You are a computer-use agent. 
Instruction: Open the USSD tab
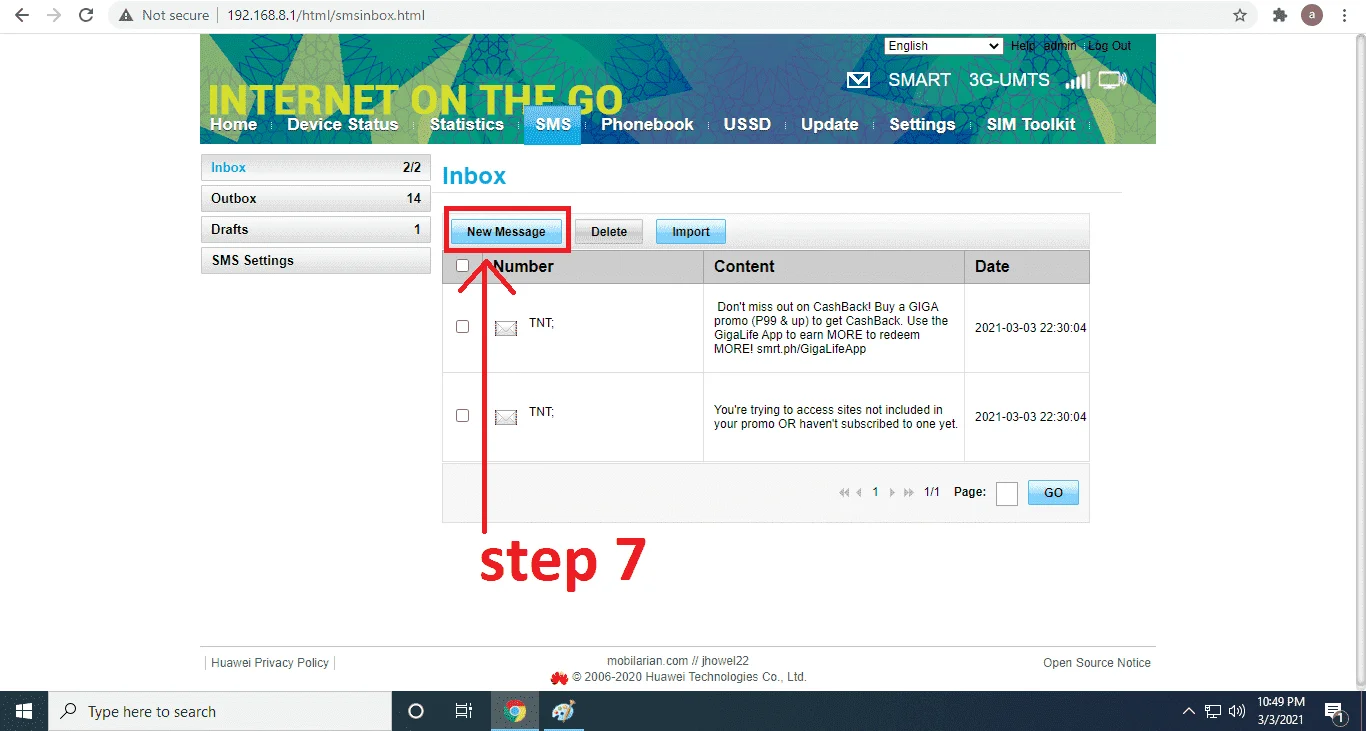(x=748, y=124)
